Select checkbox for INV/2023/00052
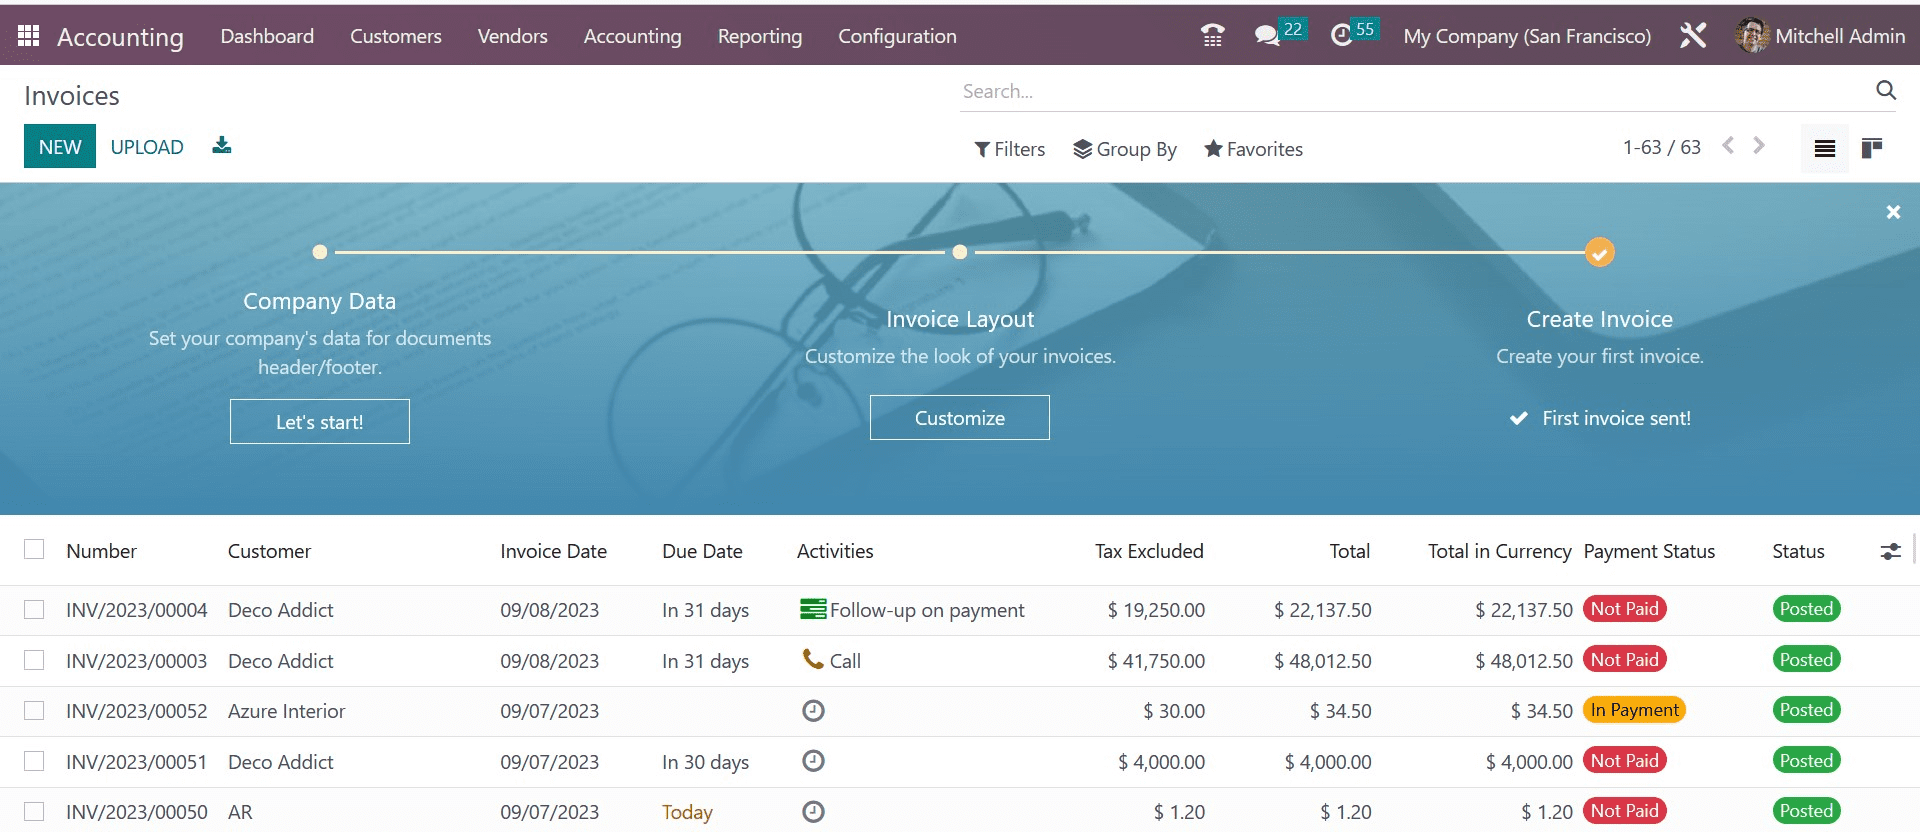 click(34, 710)
